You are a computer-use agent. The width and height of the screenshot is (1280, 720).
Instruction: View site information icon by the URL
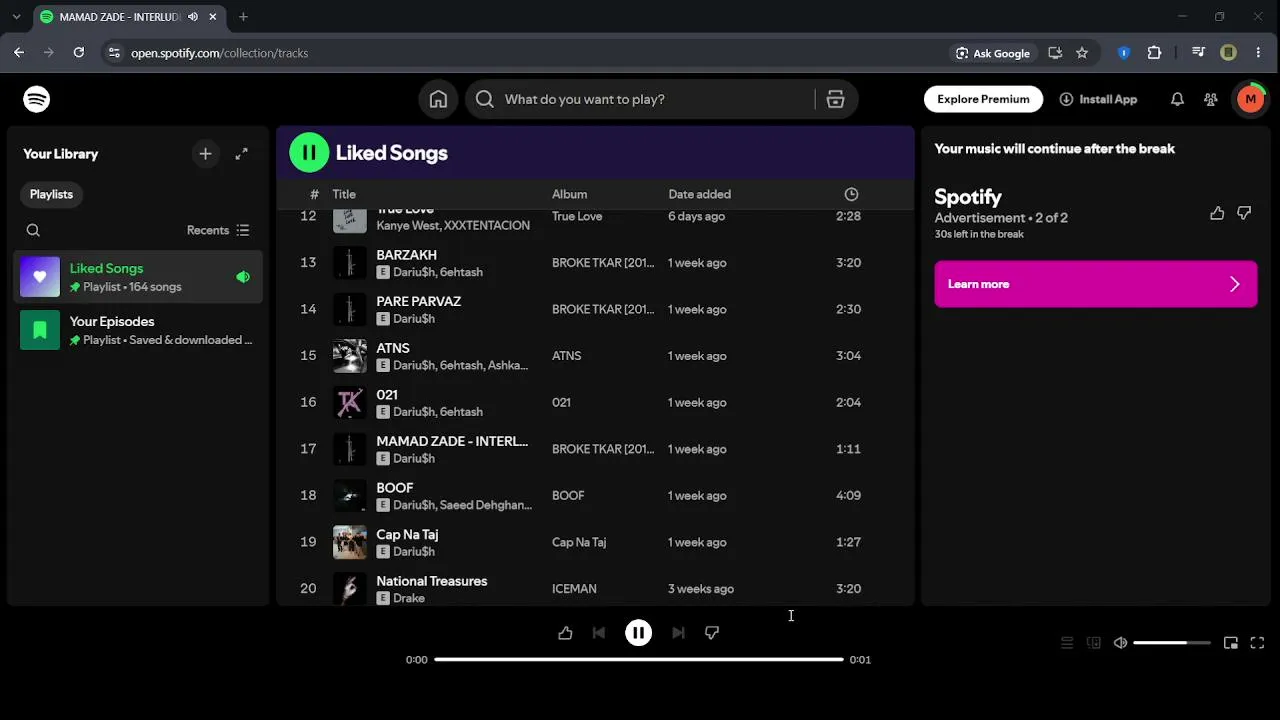tap(113, 53)
